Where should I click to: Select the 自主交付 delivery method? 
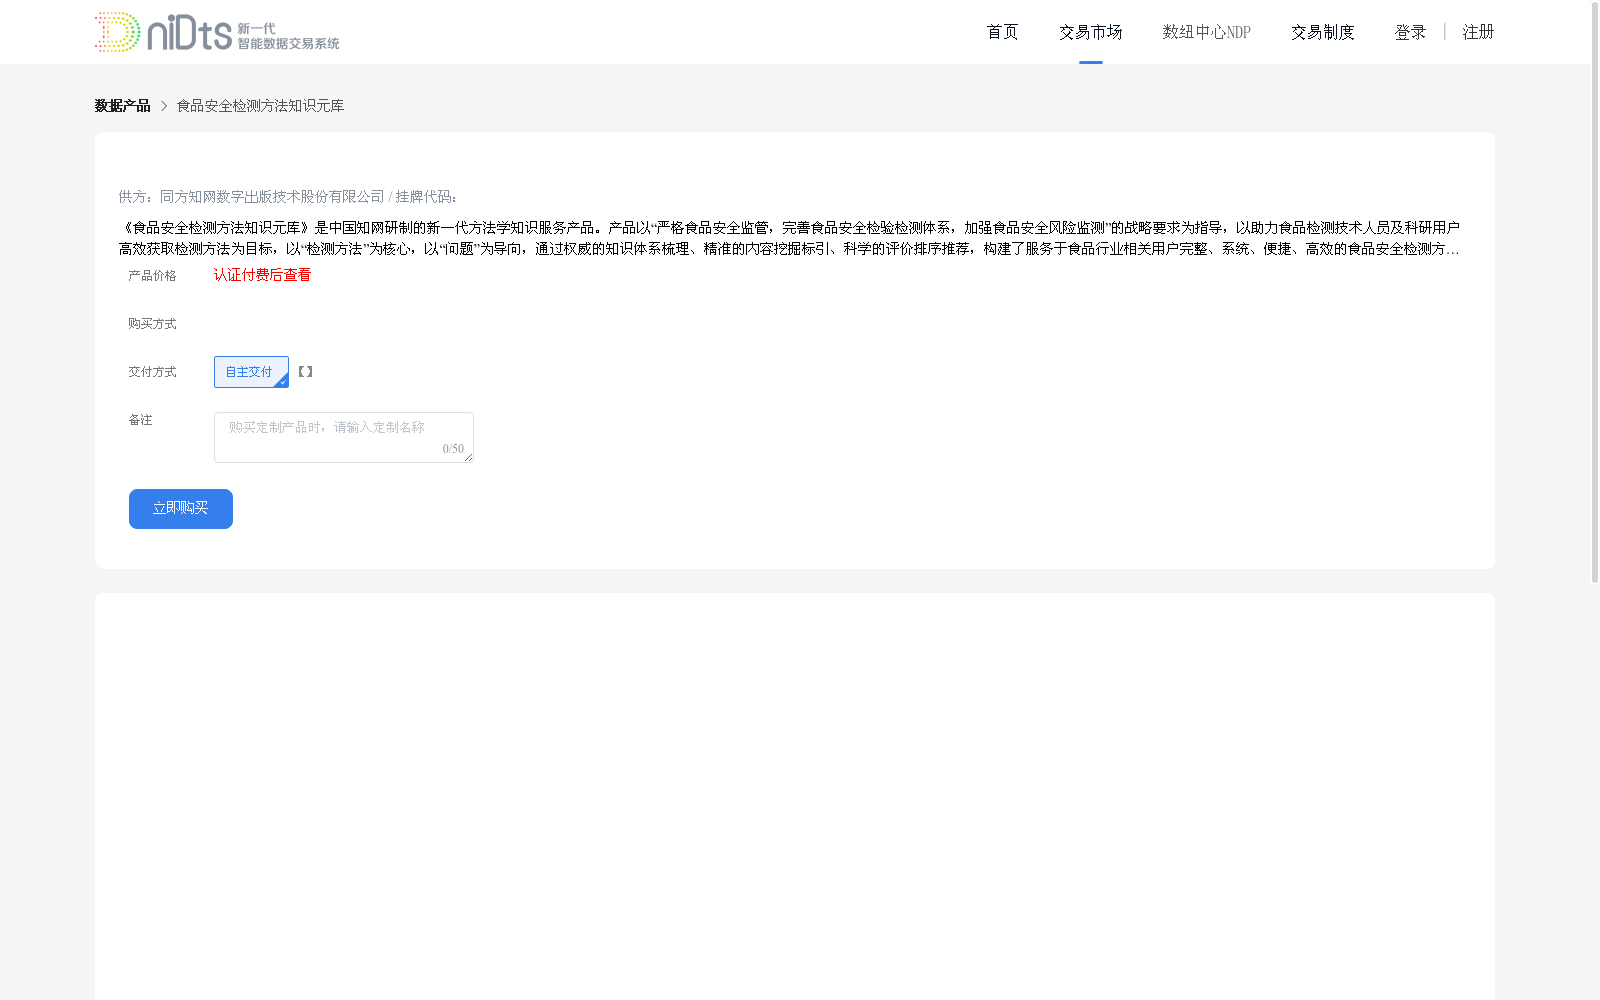point(250,371)
